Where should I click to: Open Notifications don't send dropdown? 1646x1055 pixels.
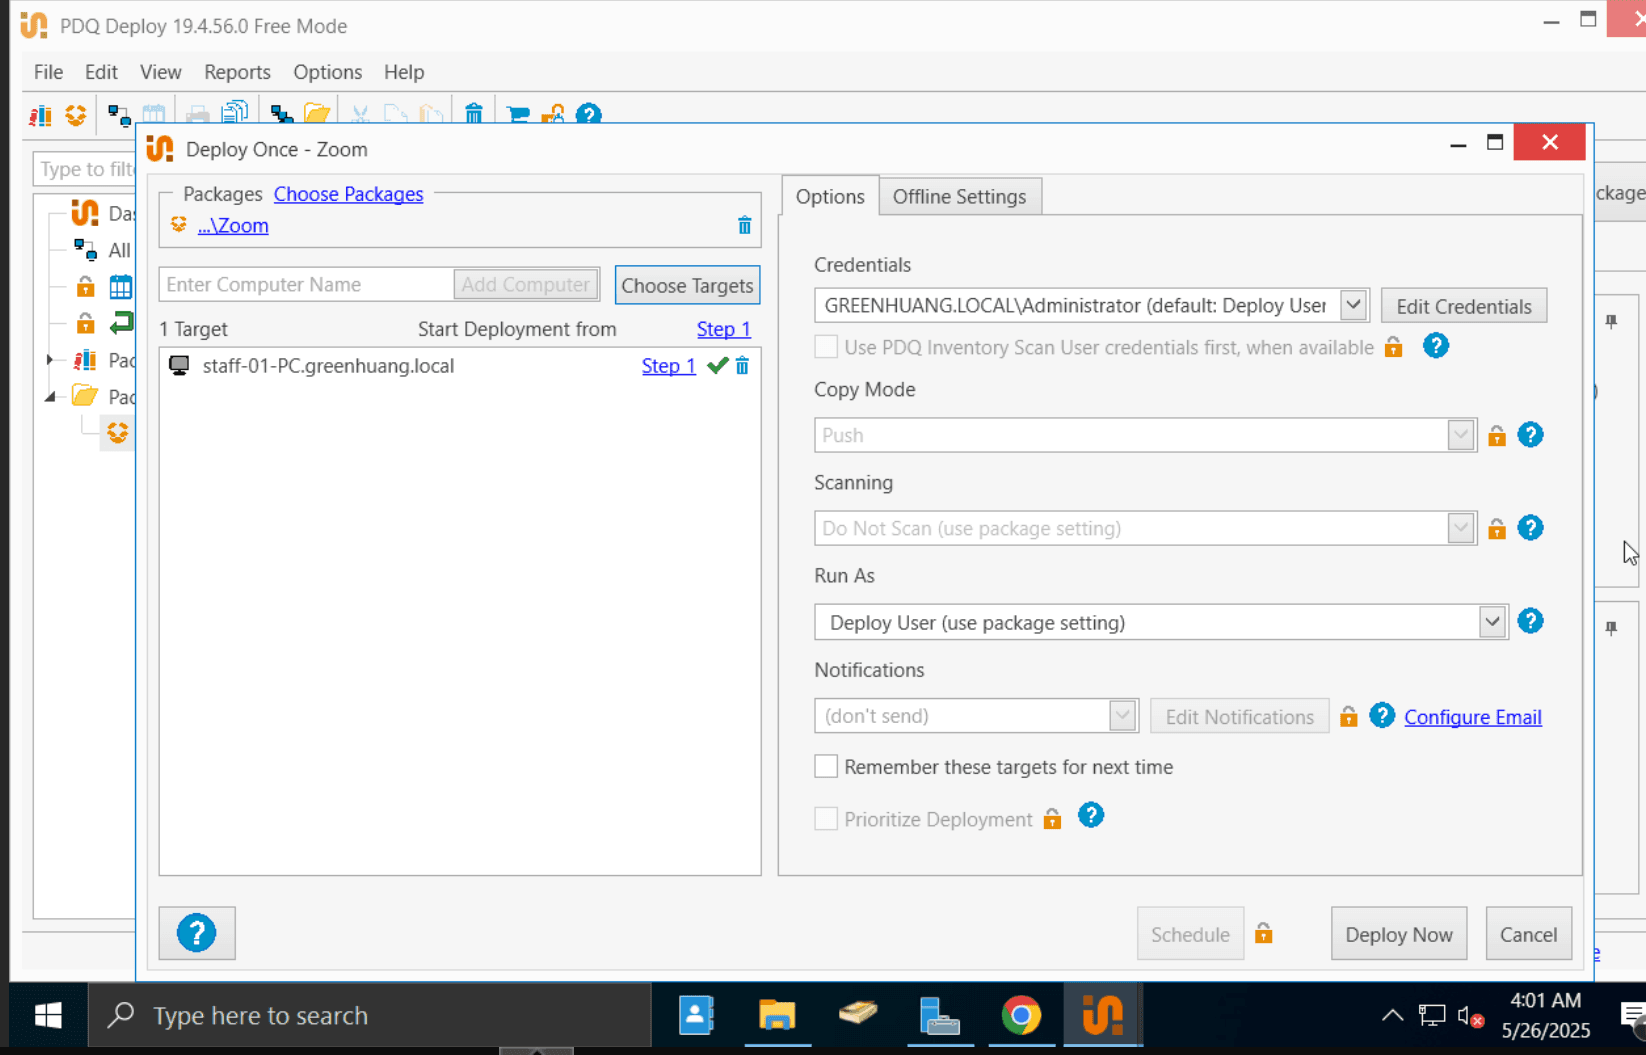[1122, 716]
